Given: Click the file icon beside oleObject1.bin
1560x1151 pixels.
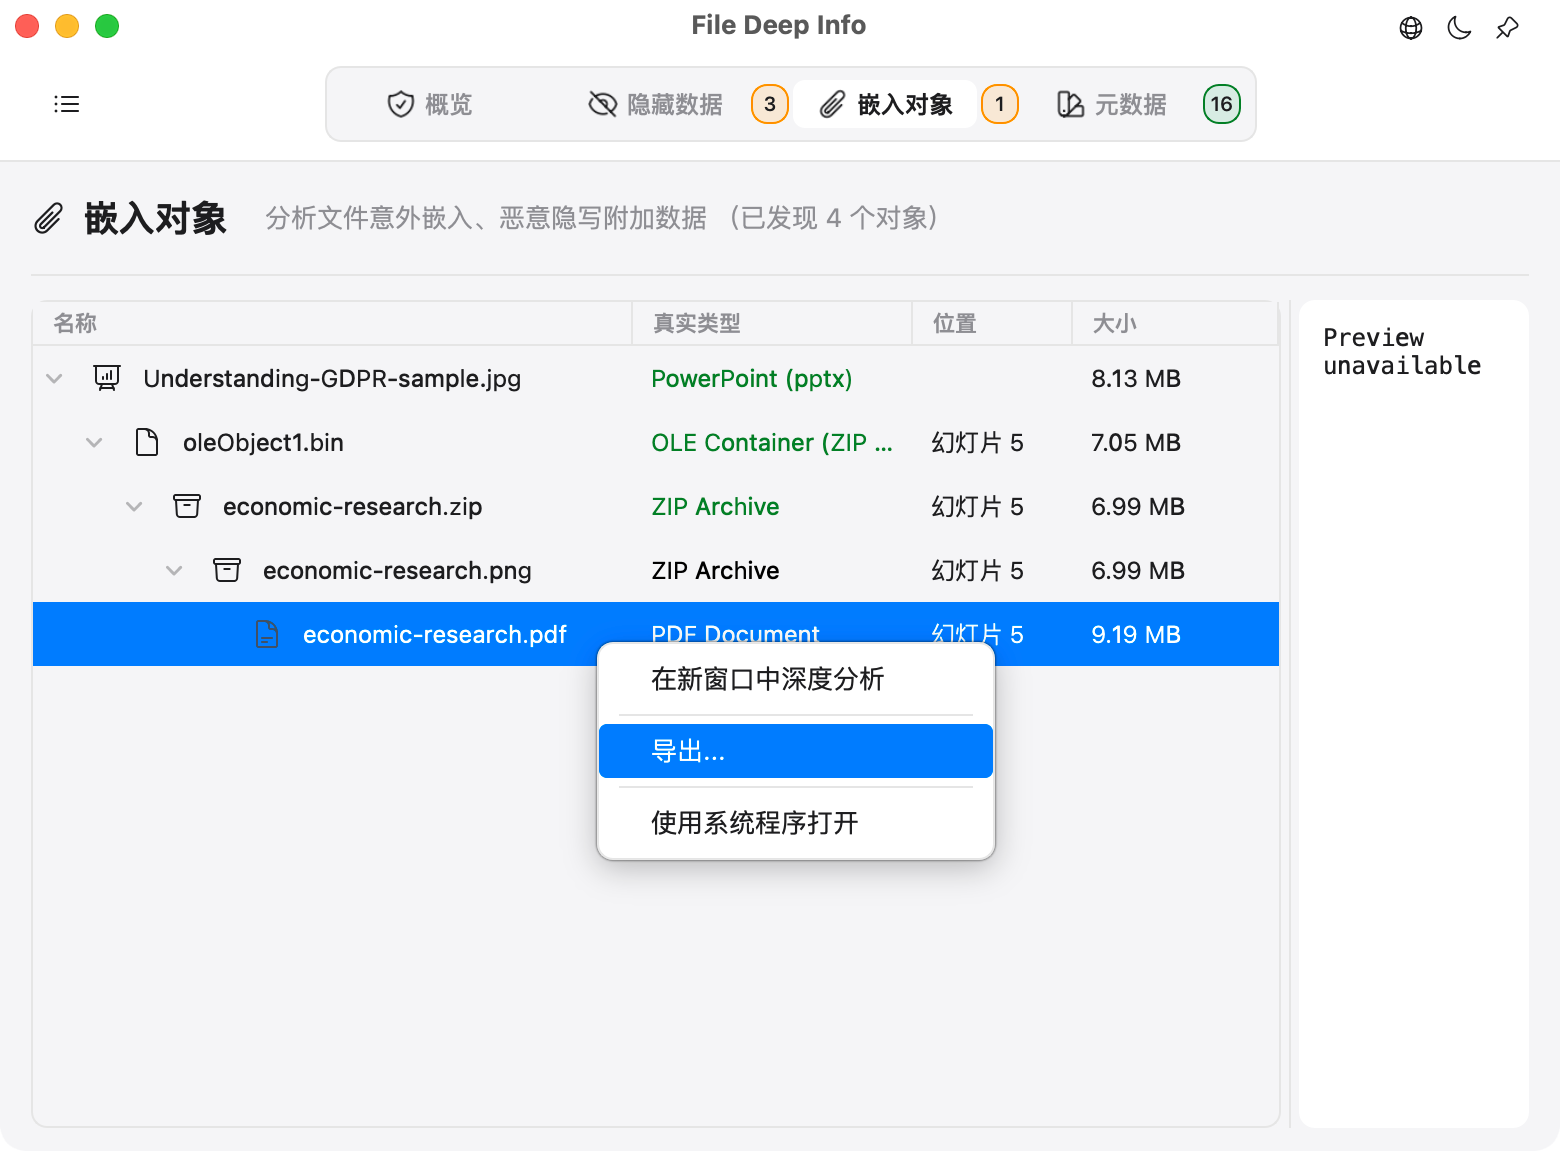Looking at the screenshot, I should pyautogui.click(x=147, y=442).
